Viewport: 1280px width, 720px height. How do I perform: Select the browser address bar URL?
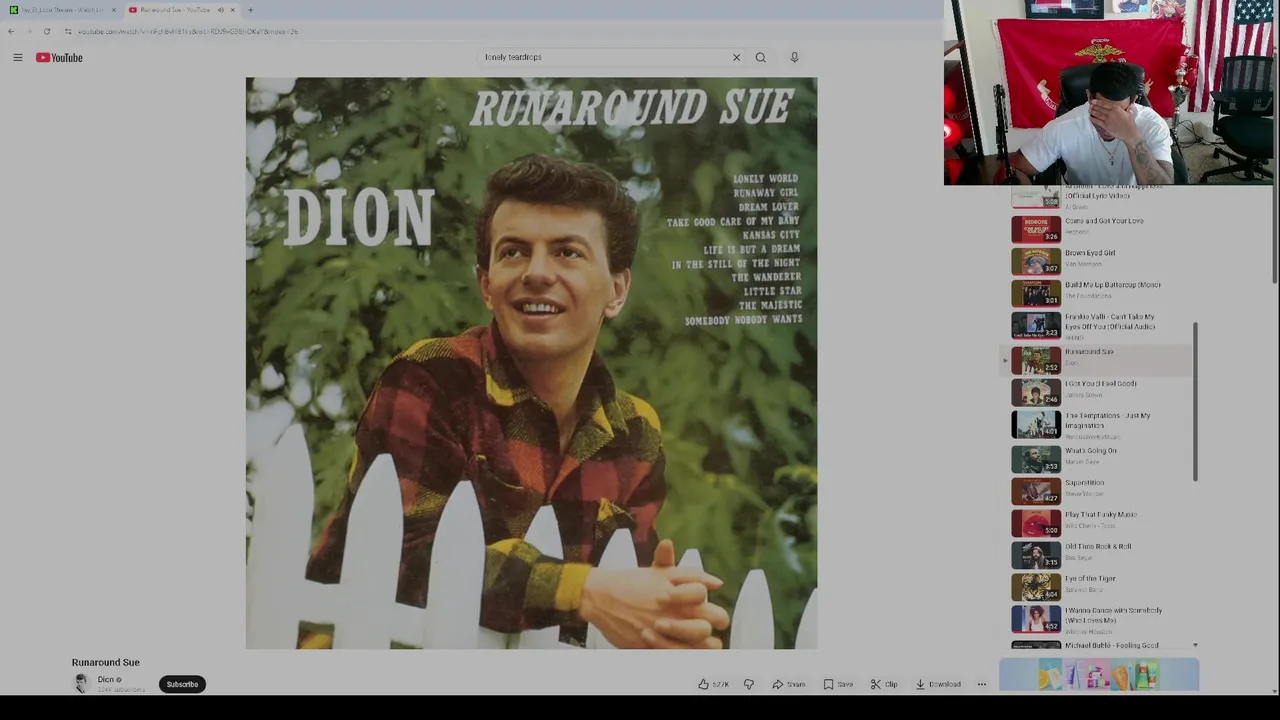188,31
